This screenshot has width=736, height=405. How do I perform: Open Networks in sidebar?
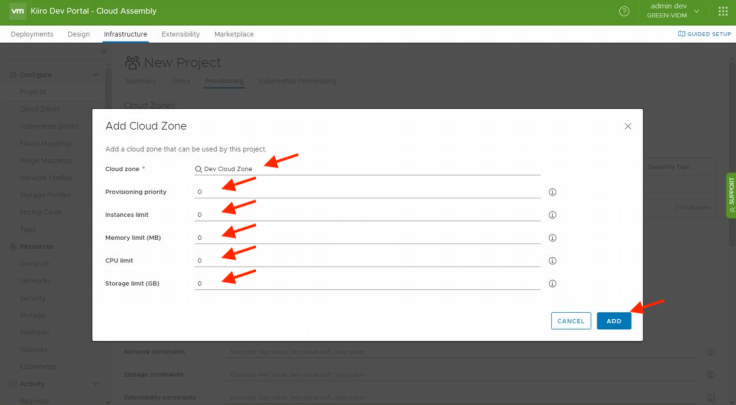pos(35,281)
